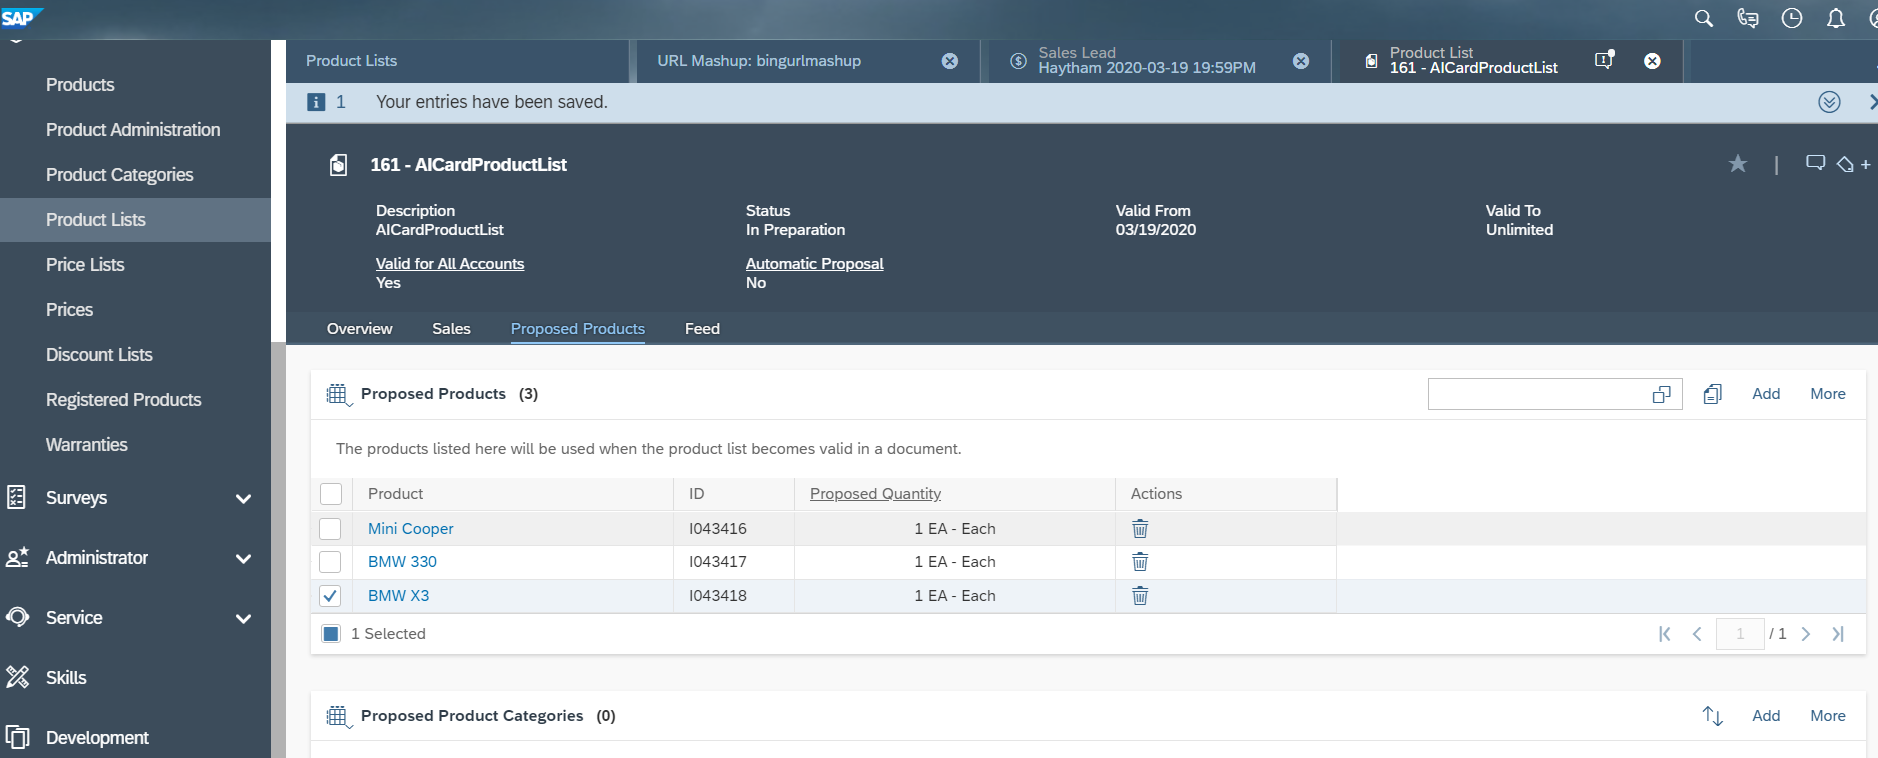Close the Product List 161 tab

click(1653, 61)
